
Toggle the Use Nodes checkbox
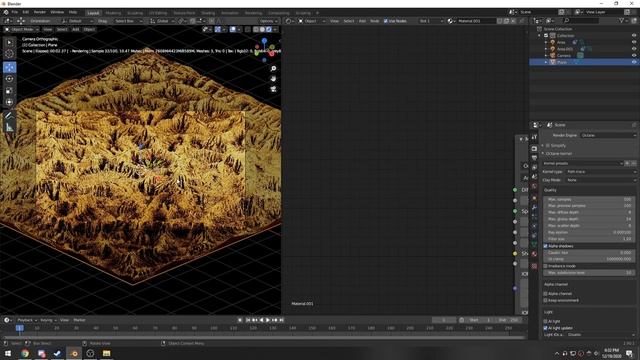point(386,21)
